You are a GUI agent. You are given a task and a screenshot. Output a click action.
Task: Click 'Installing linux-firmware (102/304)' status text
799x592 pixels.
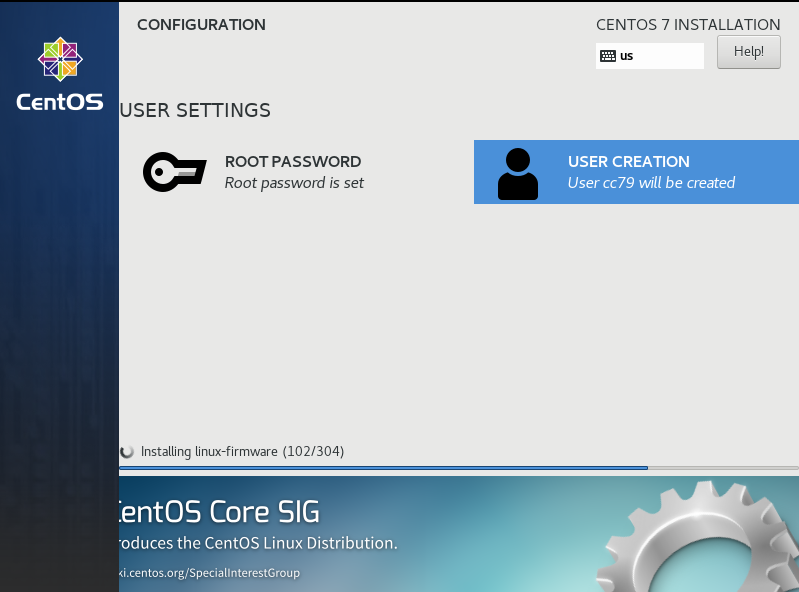coord(242,451)
